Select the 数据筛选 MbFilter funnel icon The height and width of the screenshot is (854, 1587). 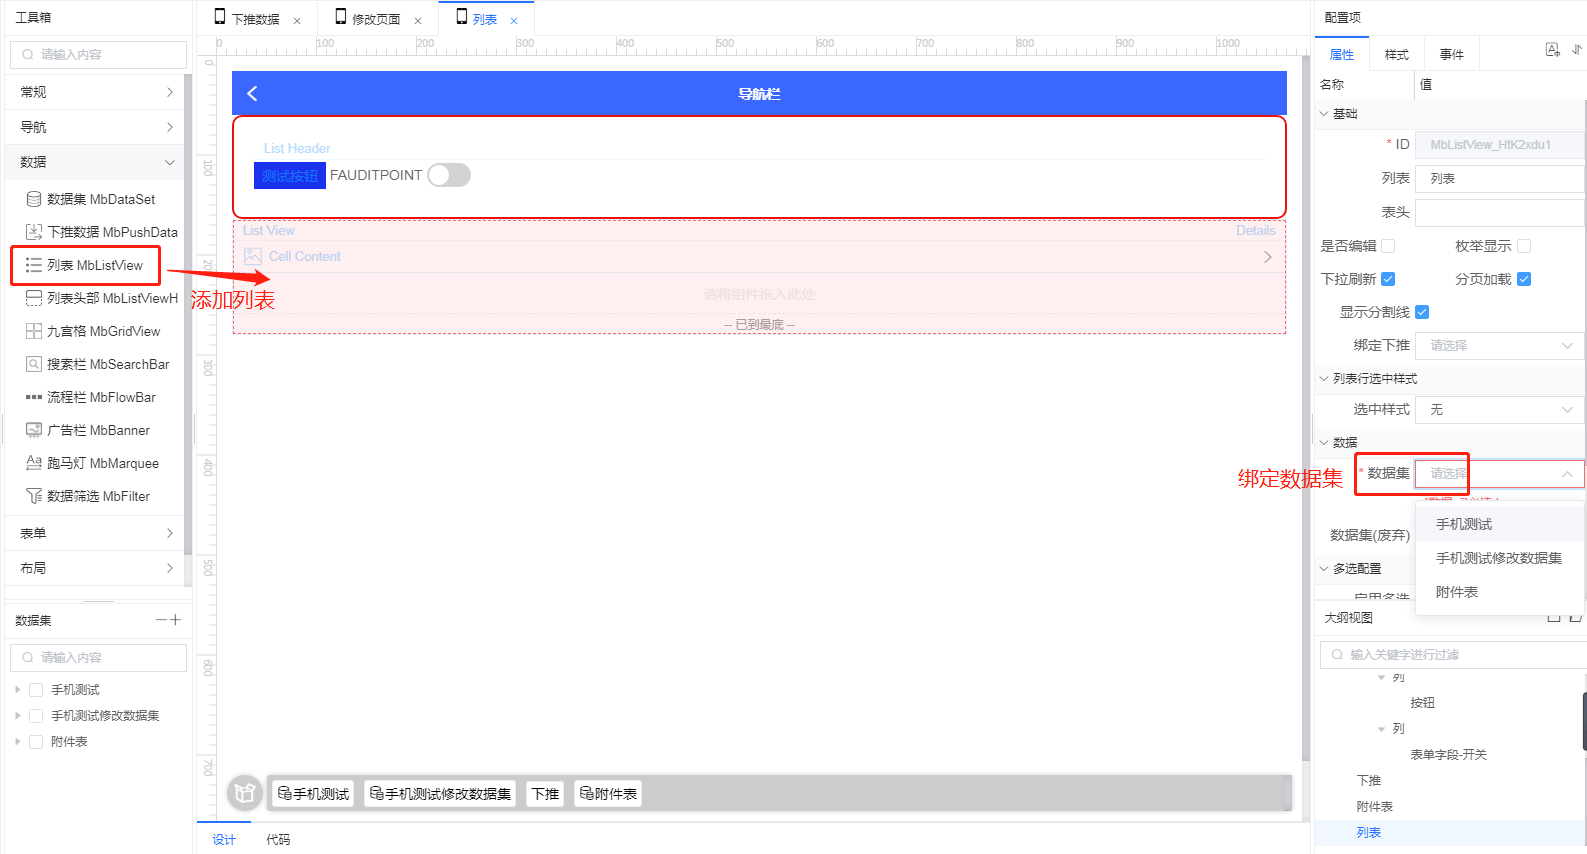tap(34, 496)
